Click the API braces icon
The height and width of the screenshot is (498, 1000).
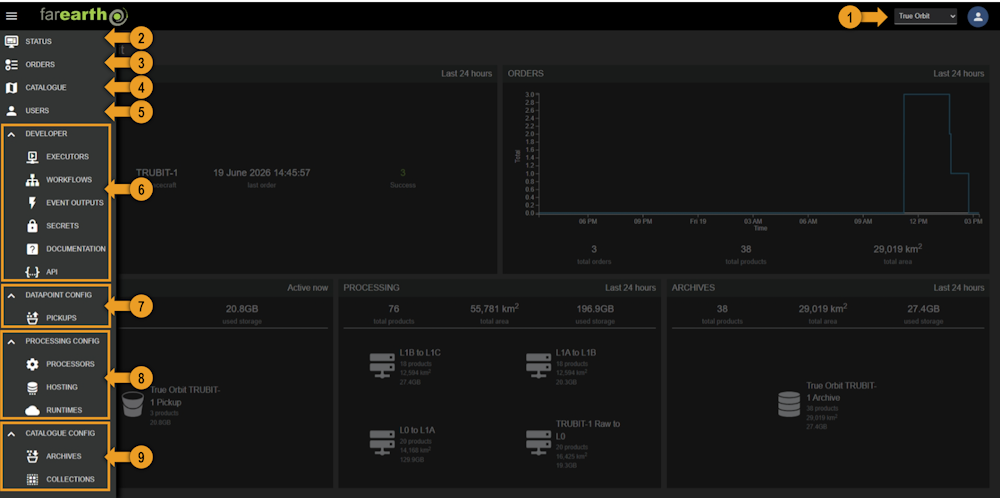(32, 272)
